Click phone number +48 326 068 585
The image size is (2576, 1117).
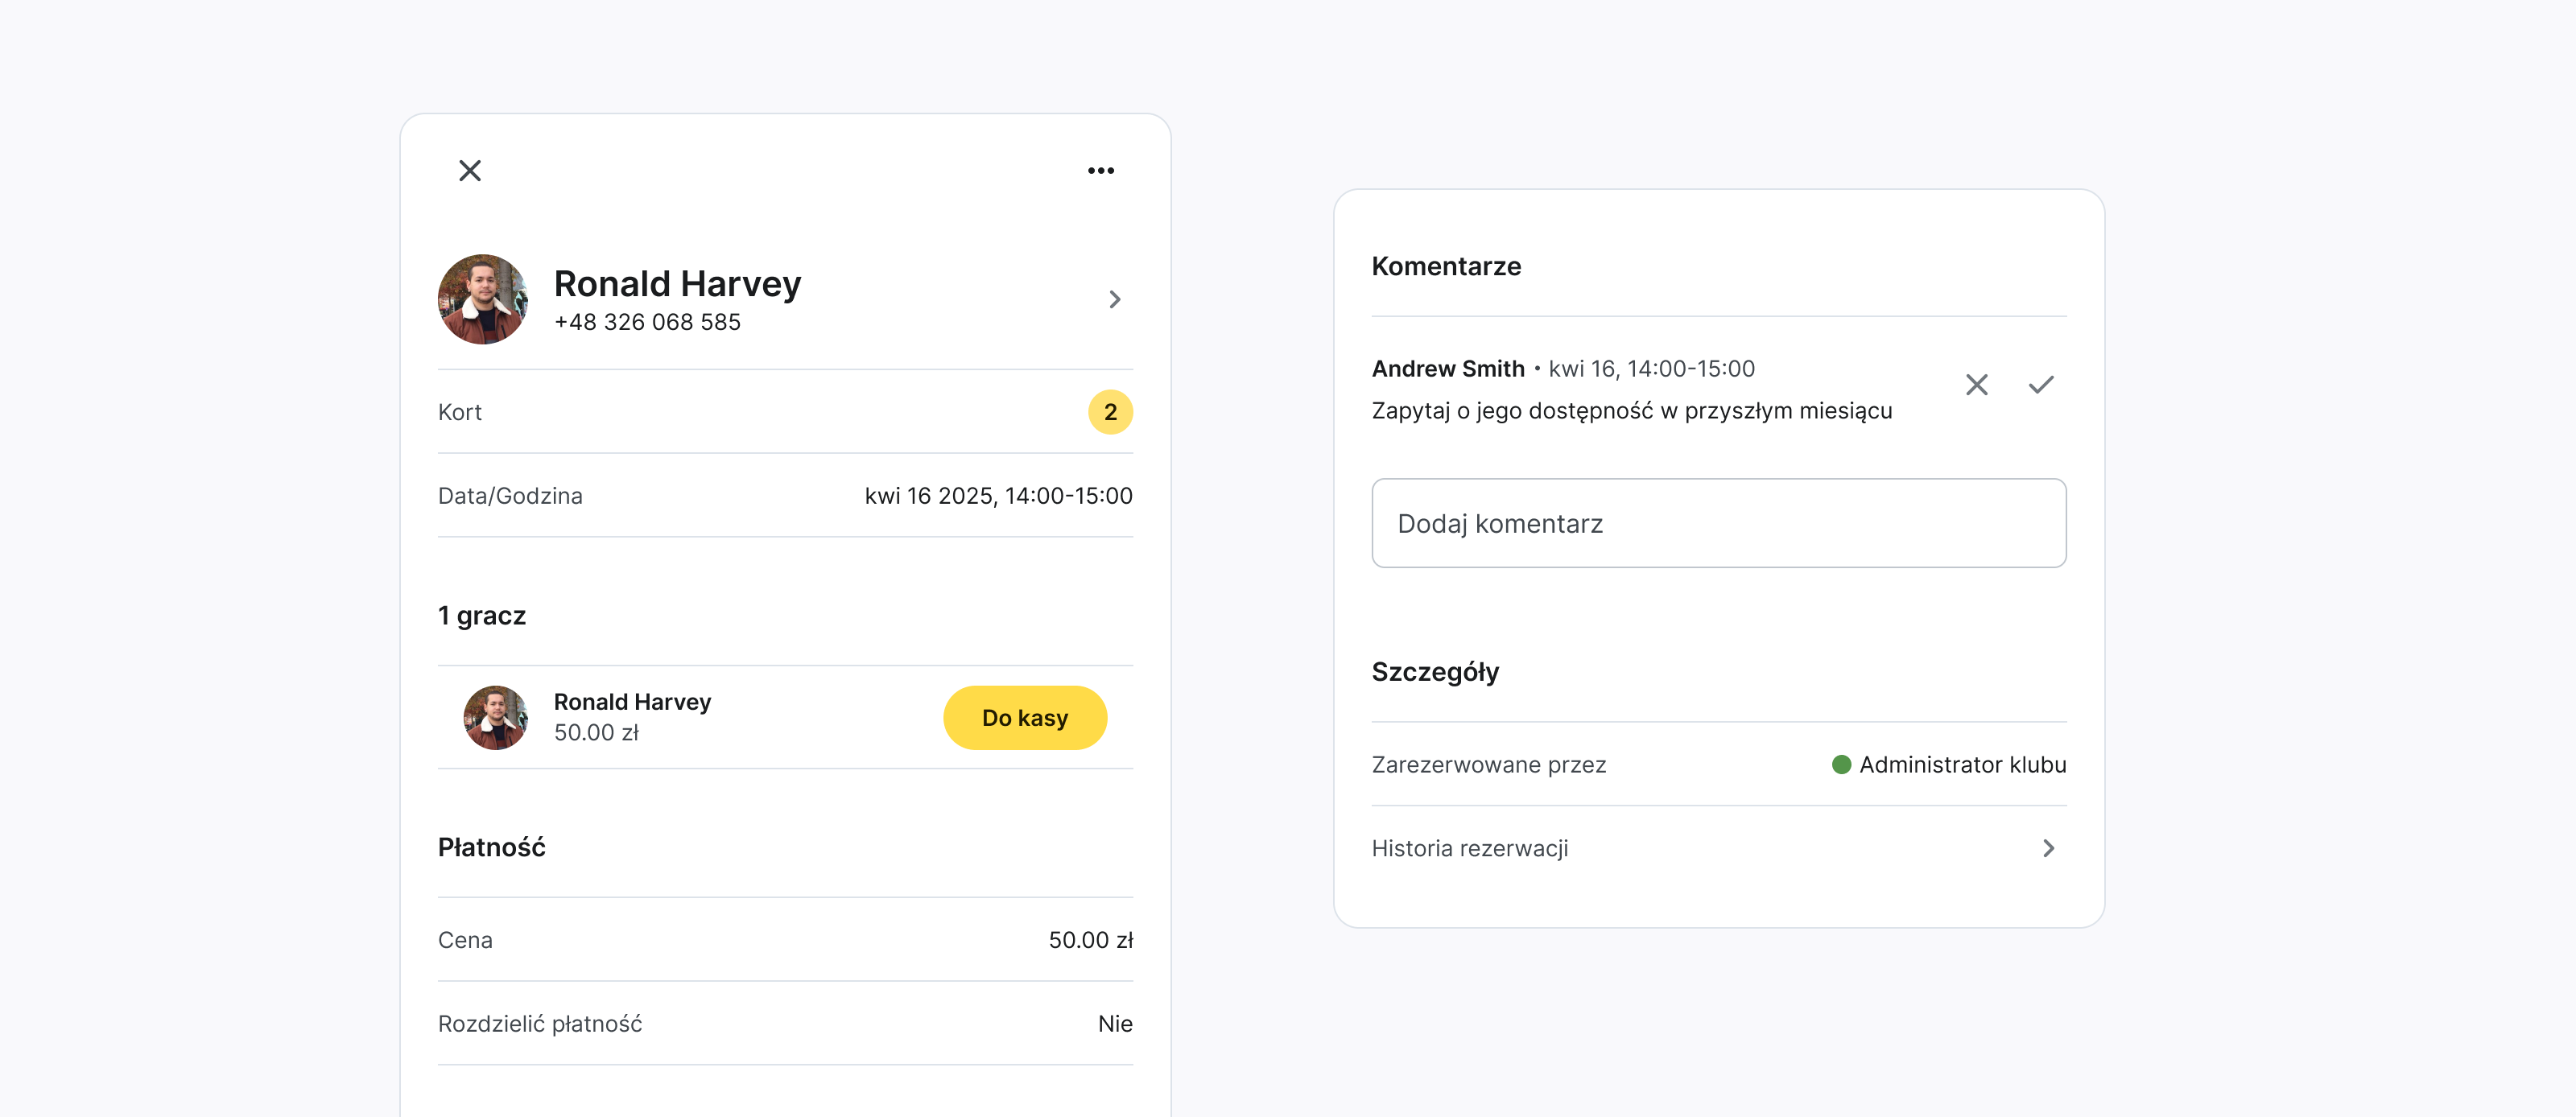point(647,322)
